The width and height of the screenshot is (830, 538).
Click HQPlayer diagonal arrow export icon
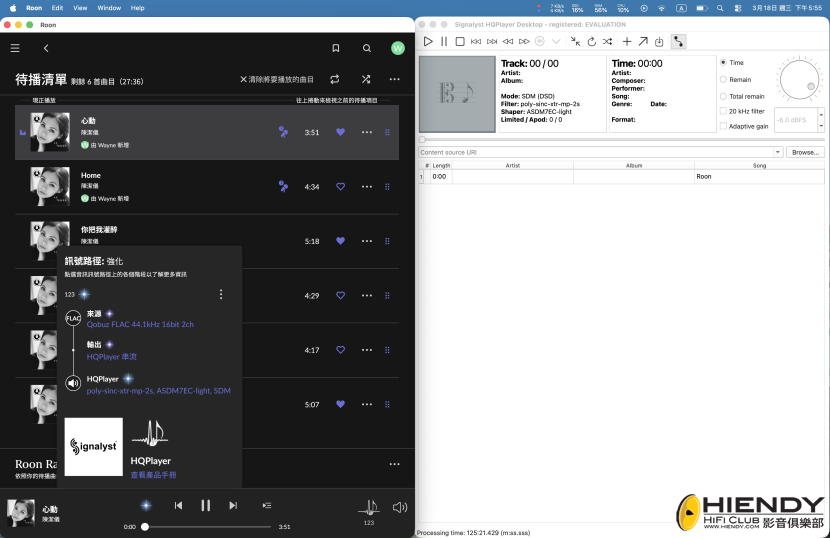(x=643, y=41)
